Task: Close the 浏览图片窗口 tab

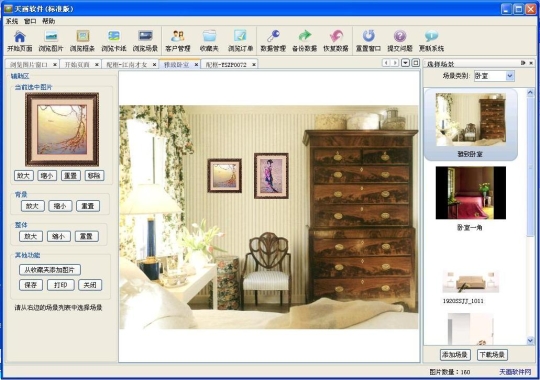Action: tap(55, 64)
